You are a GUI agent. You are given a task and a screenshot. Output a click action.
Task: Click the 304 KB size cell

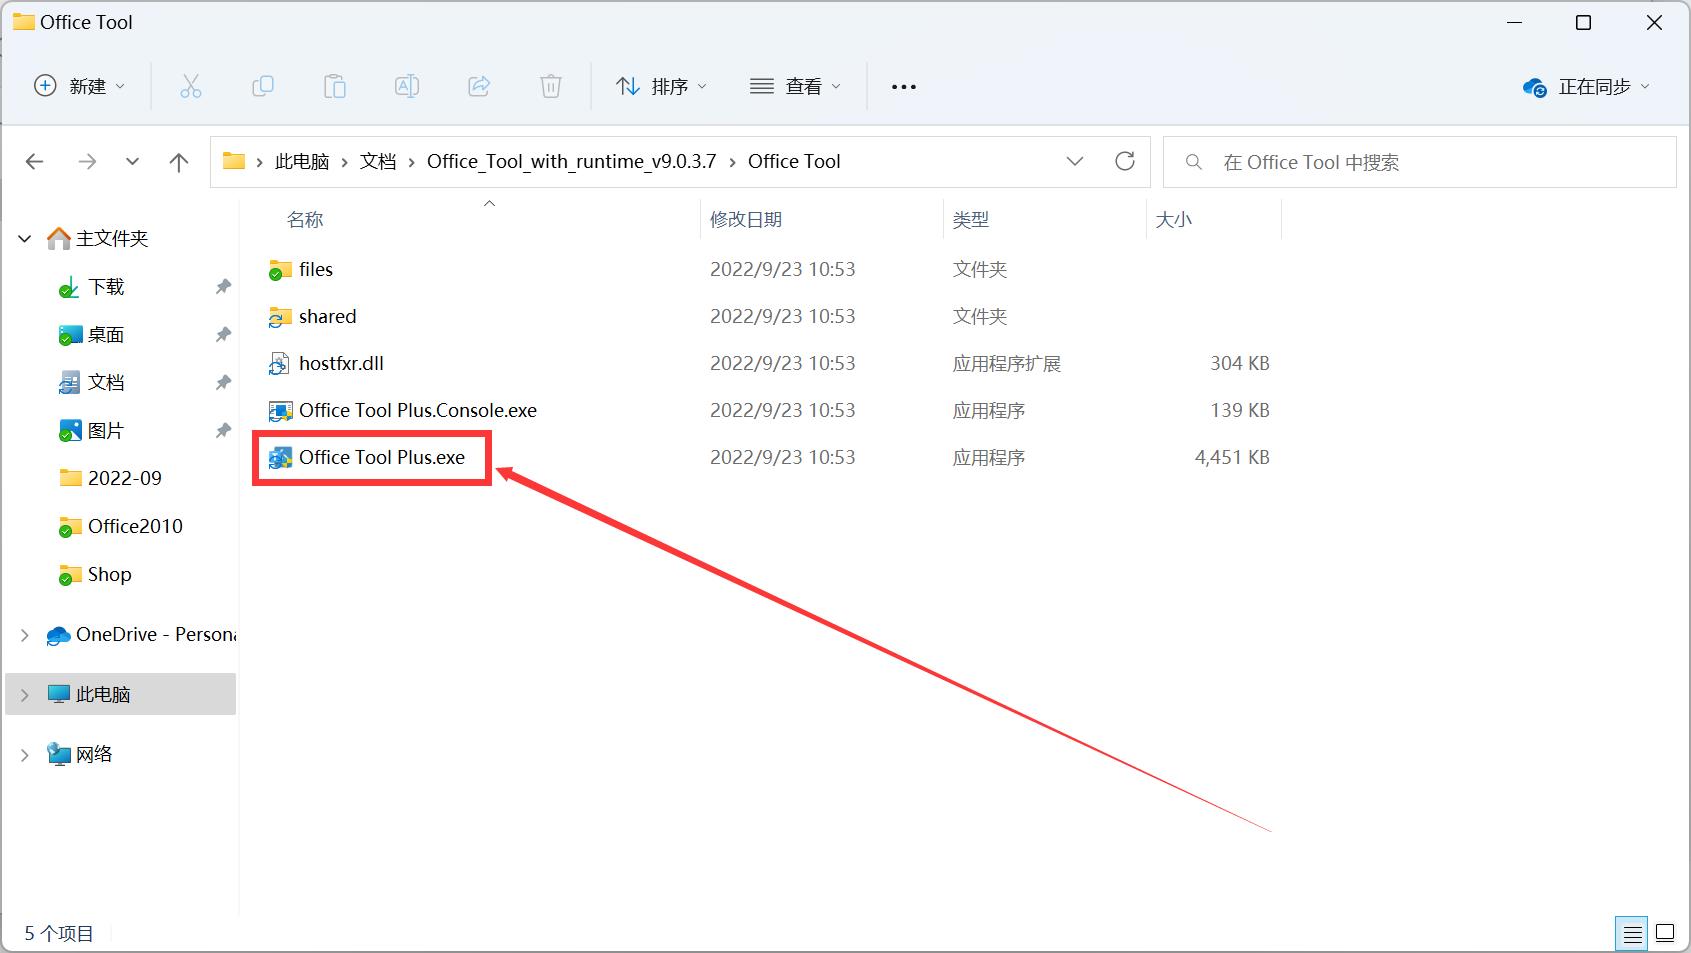click(1240, 364)
